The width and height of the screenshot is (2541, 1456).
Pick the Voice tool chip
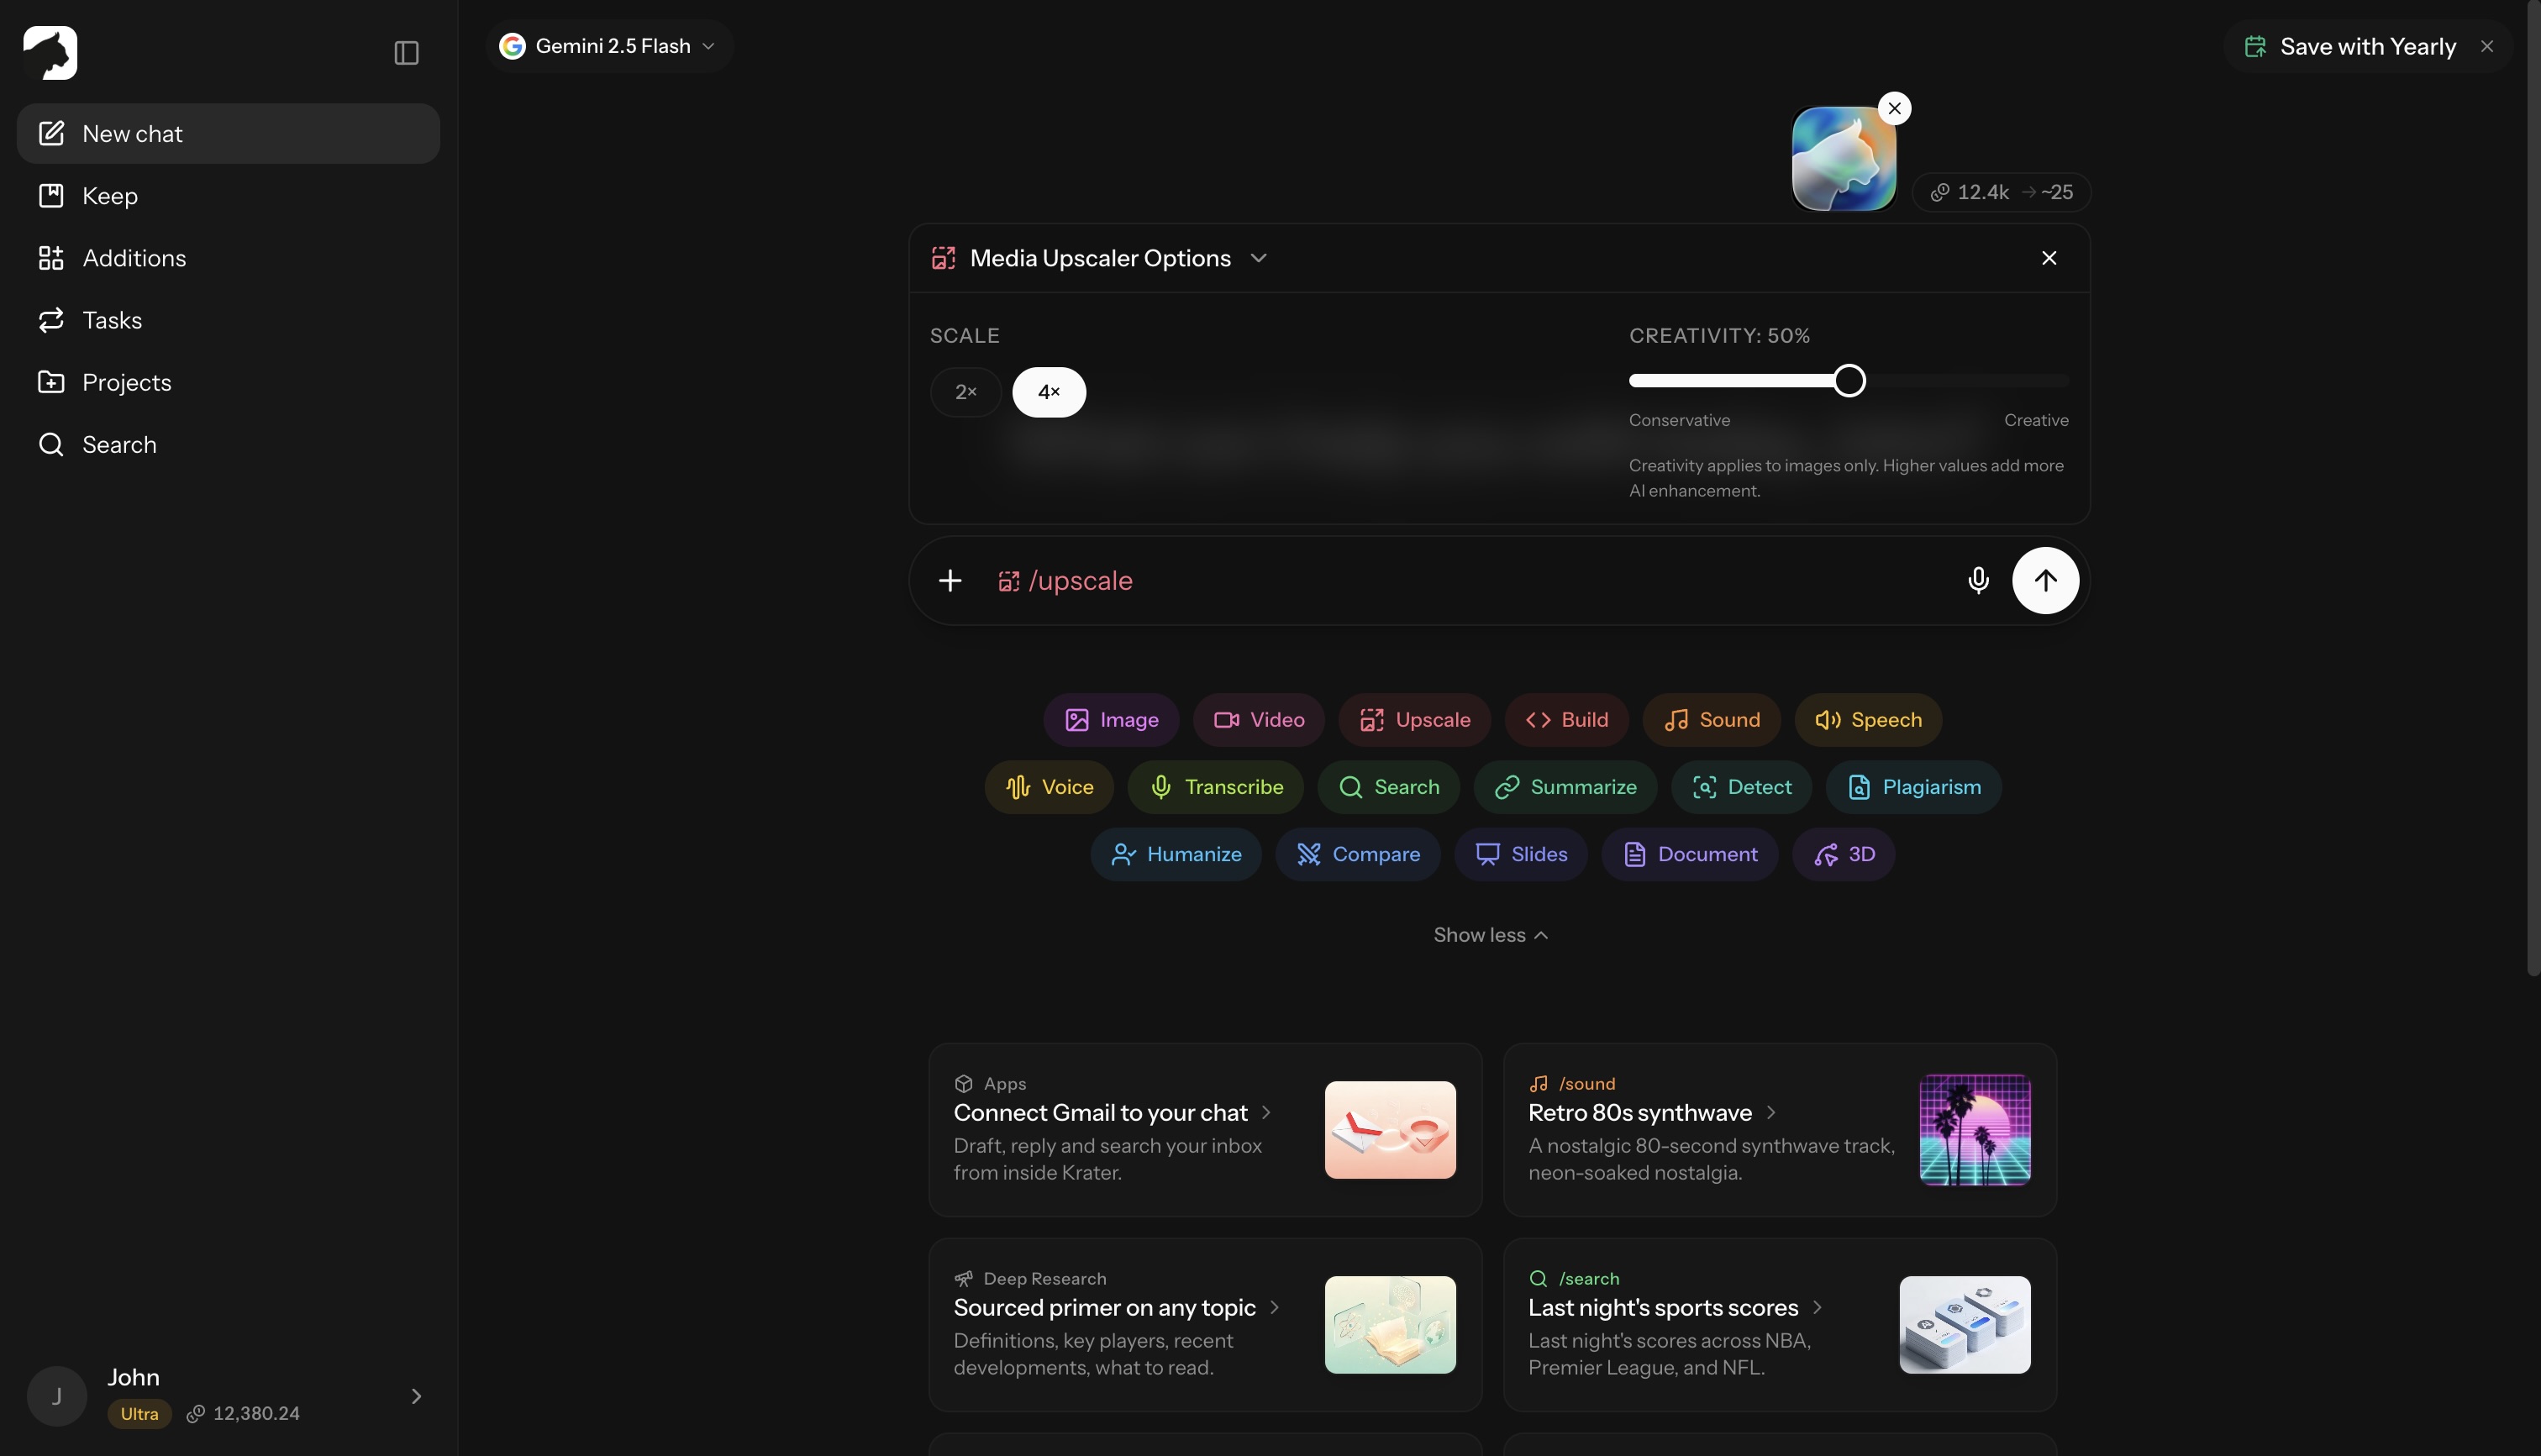click(x=1049, y=787)
